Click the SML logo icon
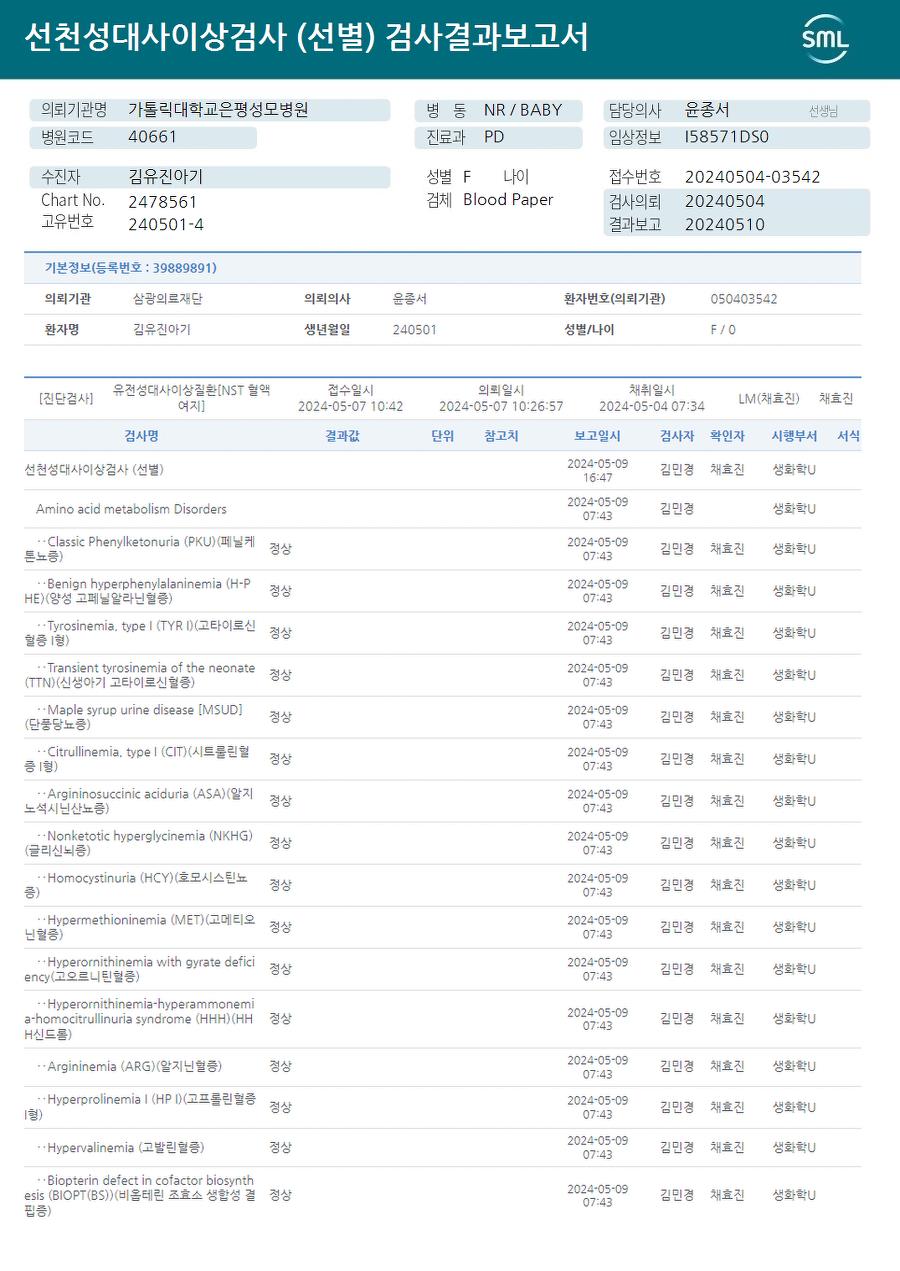 825,39
